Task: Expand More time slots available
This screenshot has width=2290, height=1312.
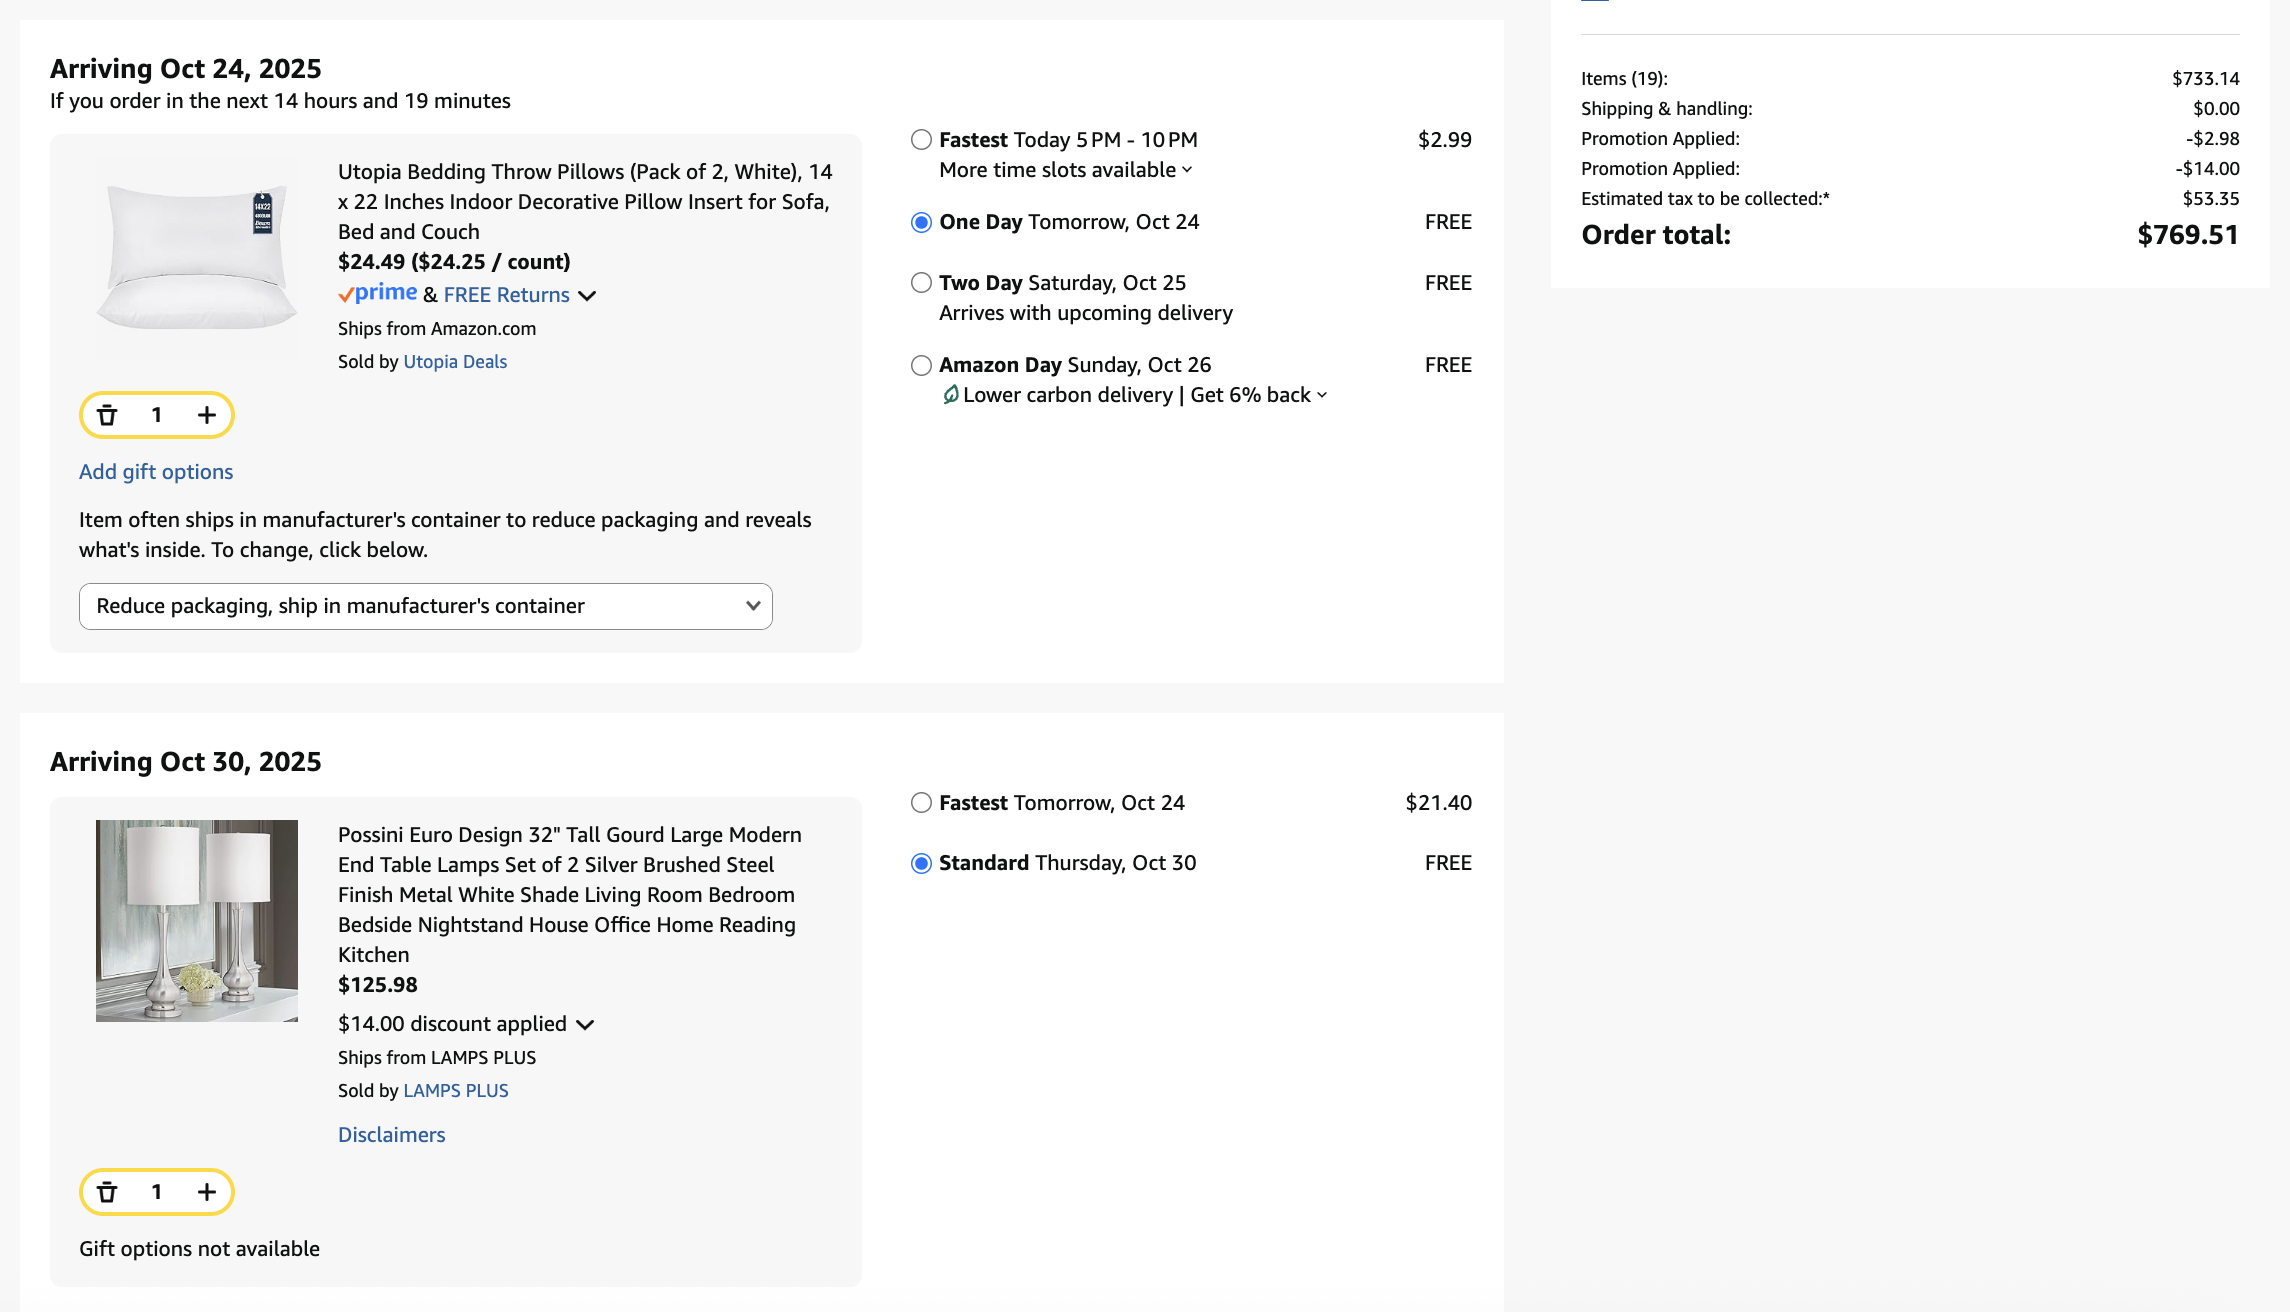Action: point(1065,170)
